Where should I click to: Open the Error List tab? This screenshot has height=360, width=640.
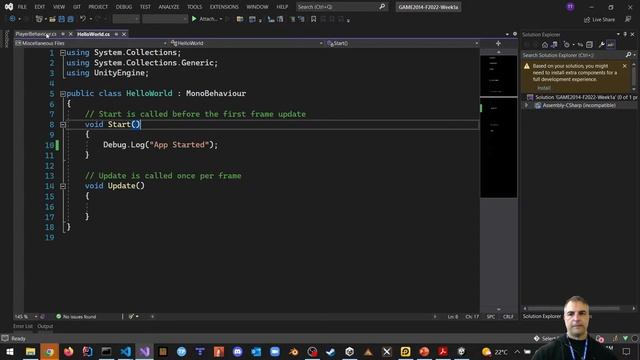click(23, 326)
